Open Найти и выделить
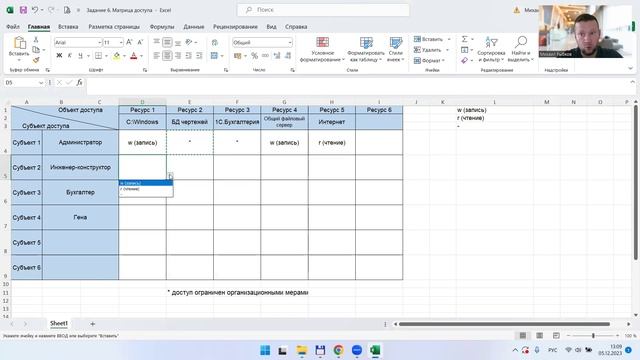The width and height of the screenshot is (640, 360). click(521, 49)
